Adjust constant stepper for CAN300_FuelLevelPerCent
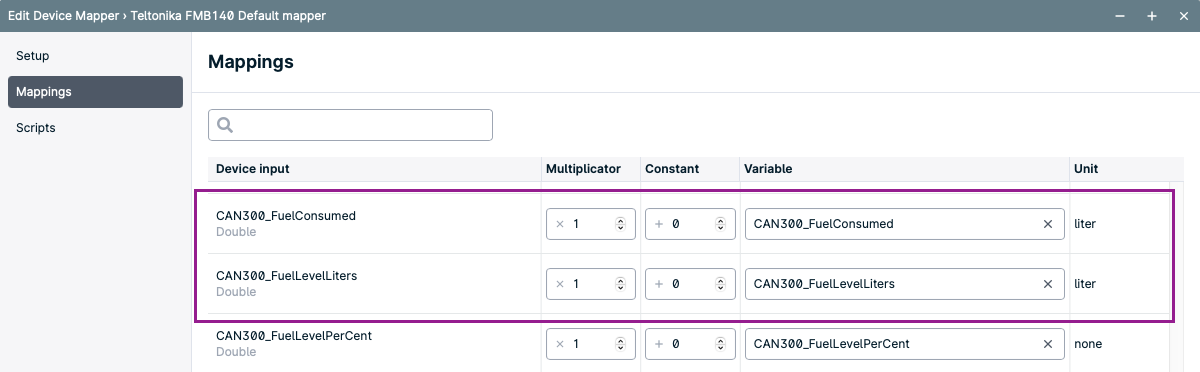The height and width of the screenshot is (372, 1200). [719, 344]
